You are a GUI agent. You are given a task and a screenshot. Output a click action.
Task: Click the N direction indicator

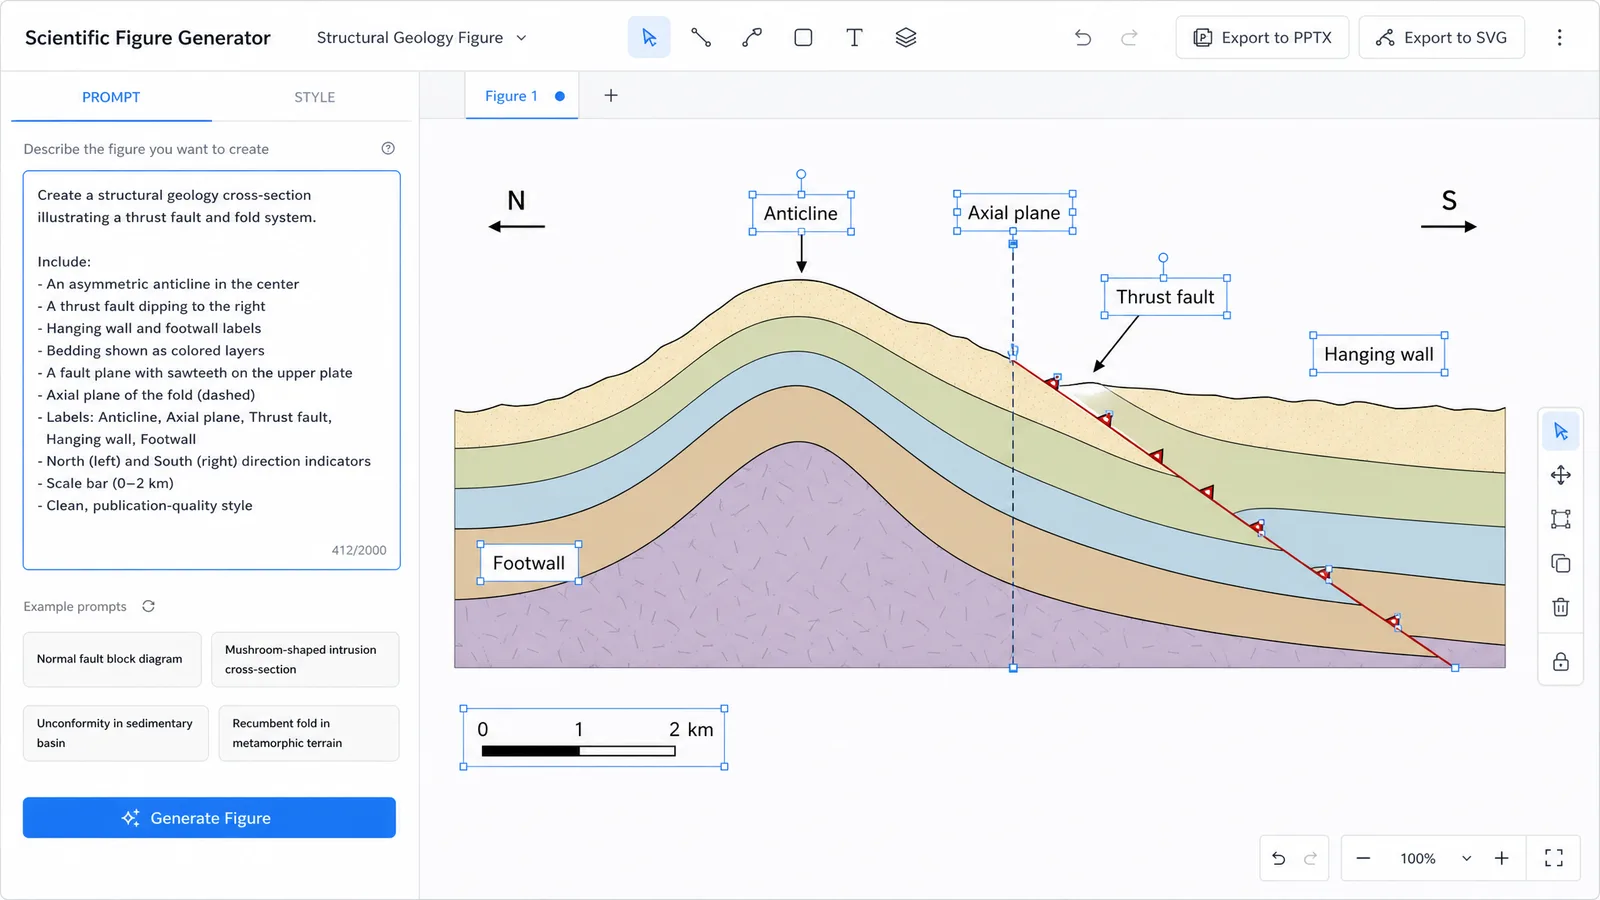(516, 212)
